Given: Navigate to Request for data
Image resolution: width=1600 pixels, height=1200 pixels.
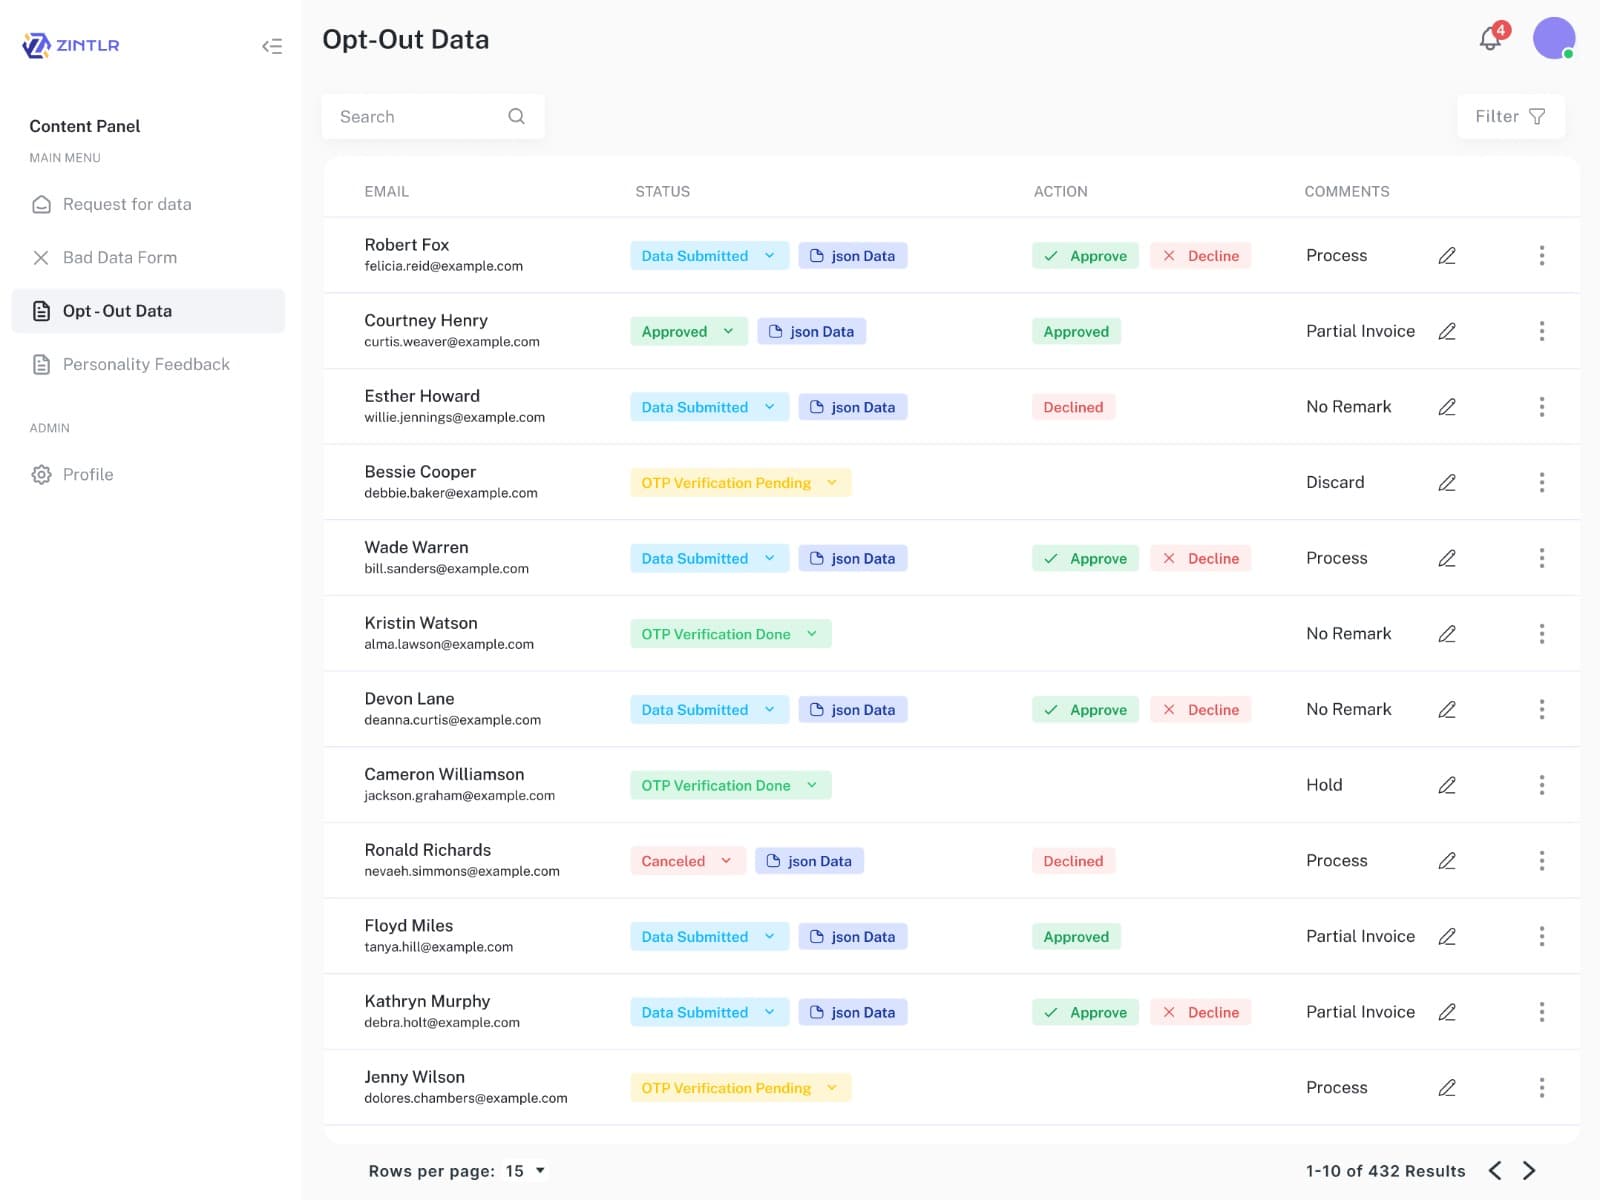Looking at the screenshot, I should [127, 204].
